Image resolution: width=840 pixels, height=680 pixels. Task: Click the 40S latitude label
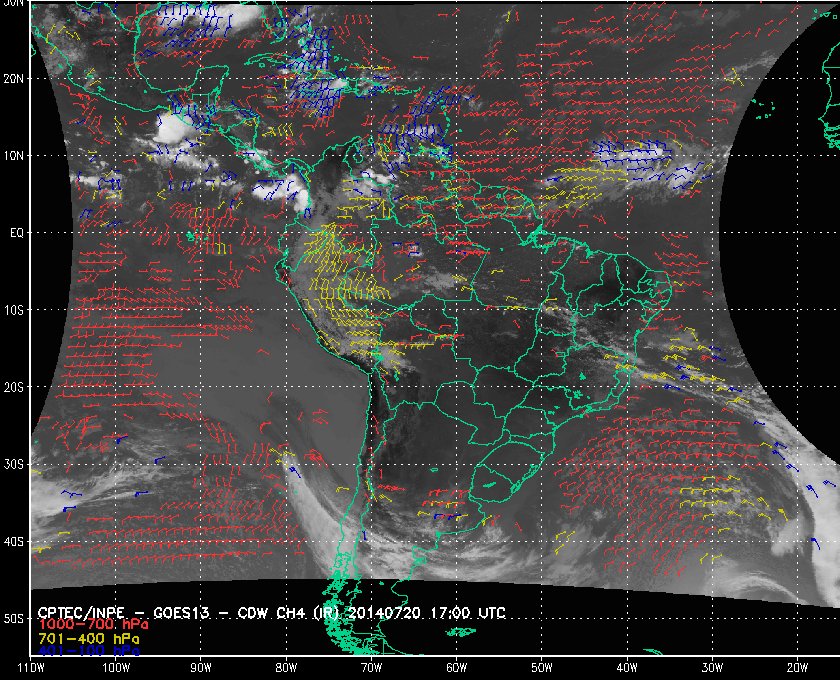[x=14, y=541]
